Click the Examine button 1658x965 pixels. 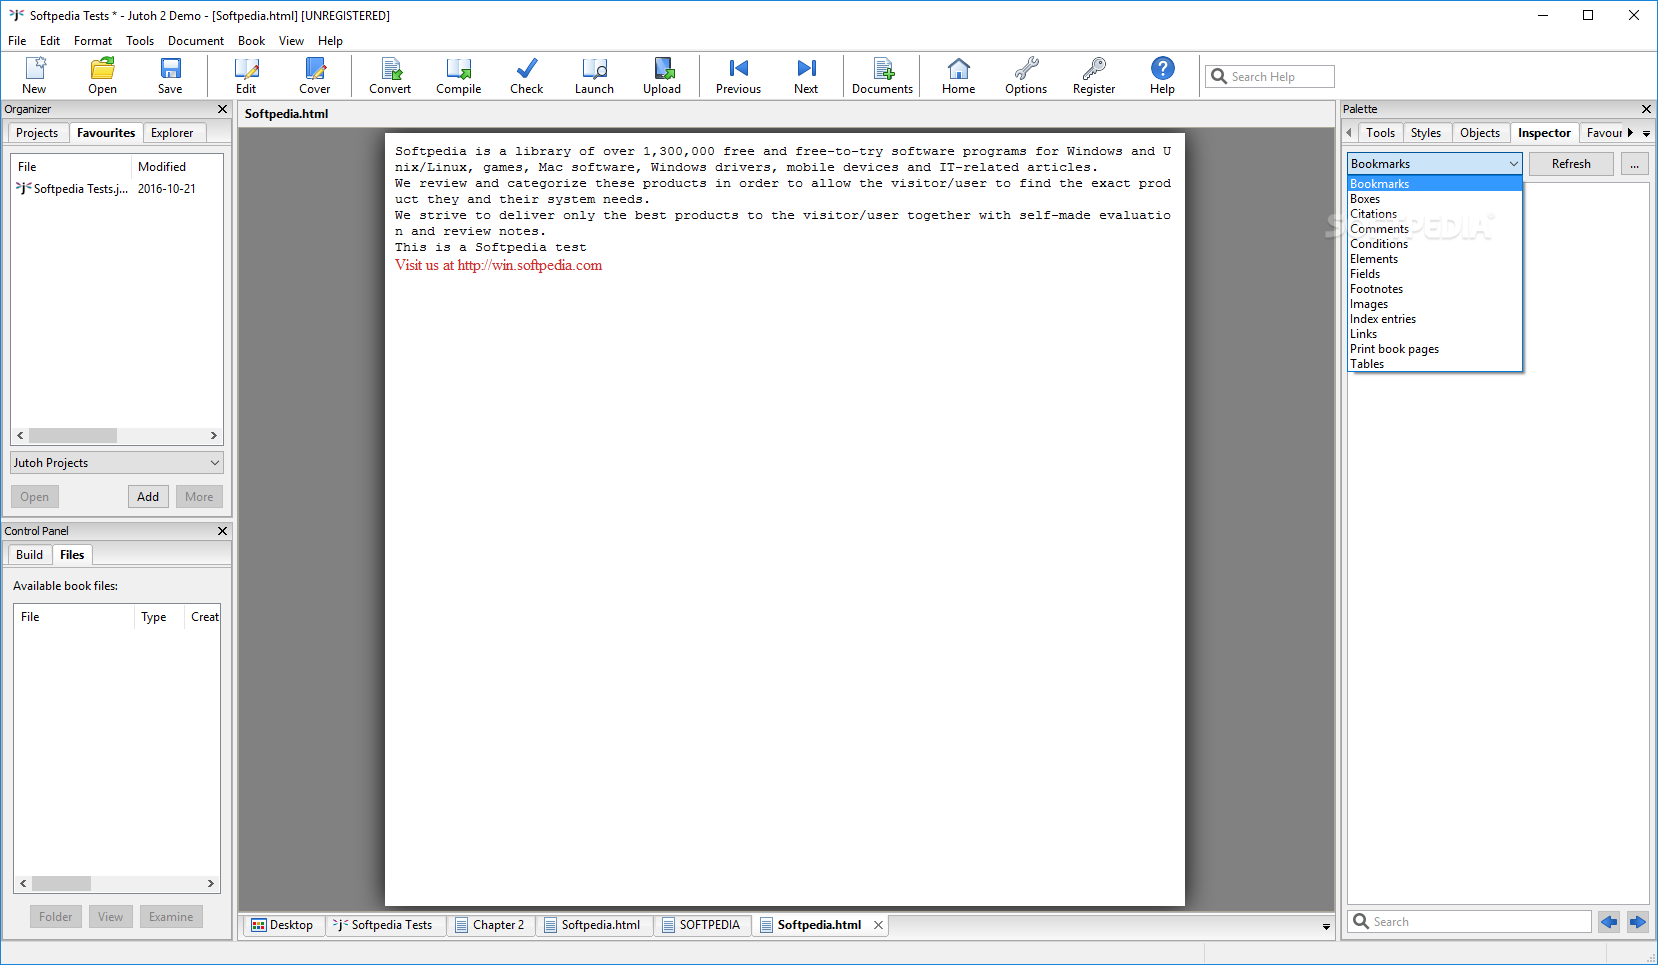pyautogui.click(x=171, y=917)
